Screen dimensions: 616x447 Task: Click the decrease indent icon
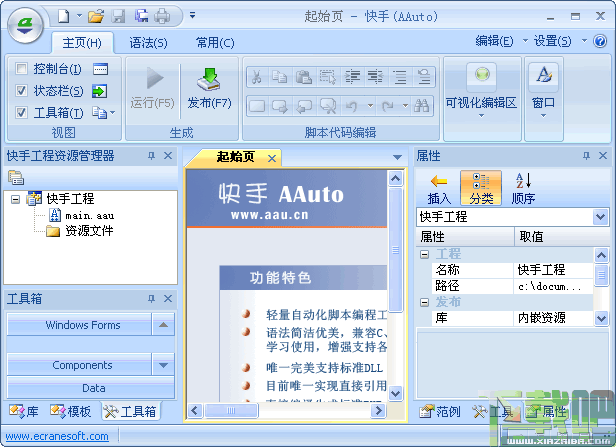tap(376, 77)
